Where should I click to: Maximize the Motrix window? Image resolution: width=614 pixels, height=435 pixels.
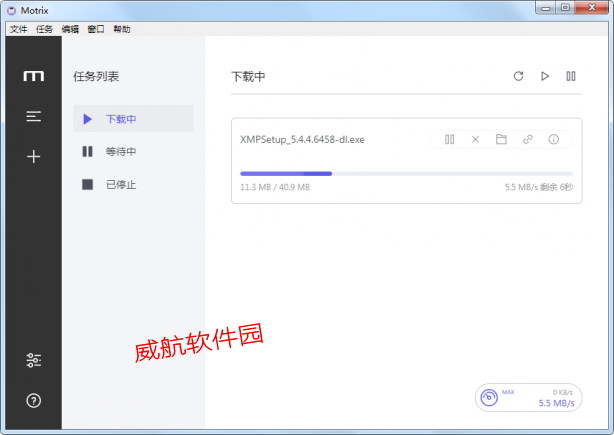click(x=565, y=8)
